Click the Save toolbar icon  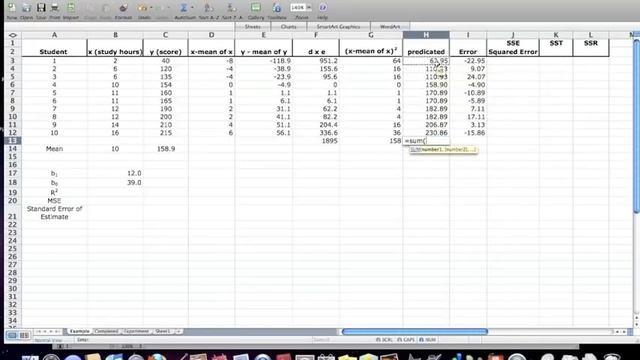41,8
